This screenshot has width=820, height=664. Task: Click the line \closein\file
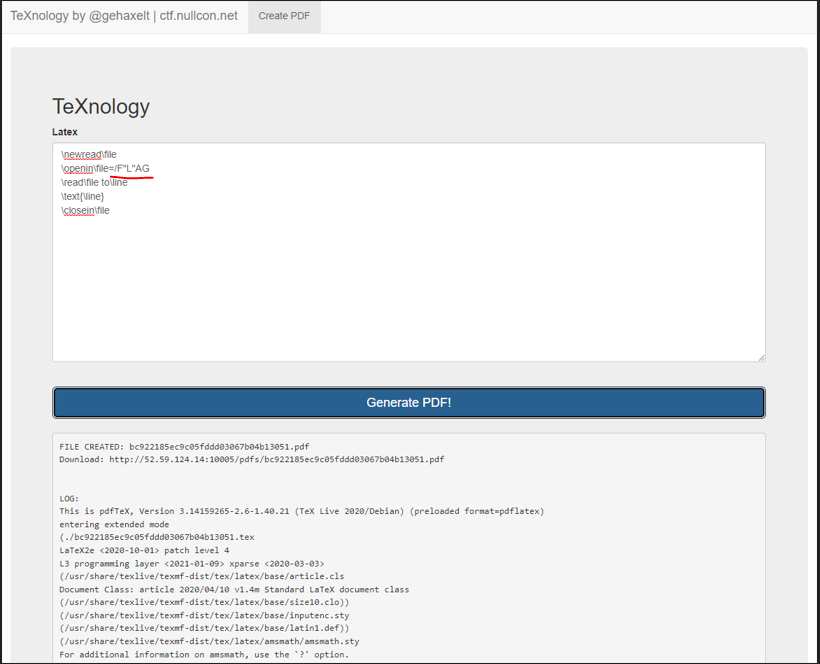pos(85,211)
